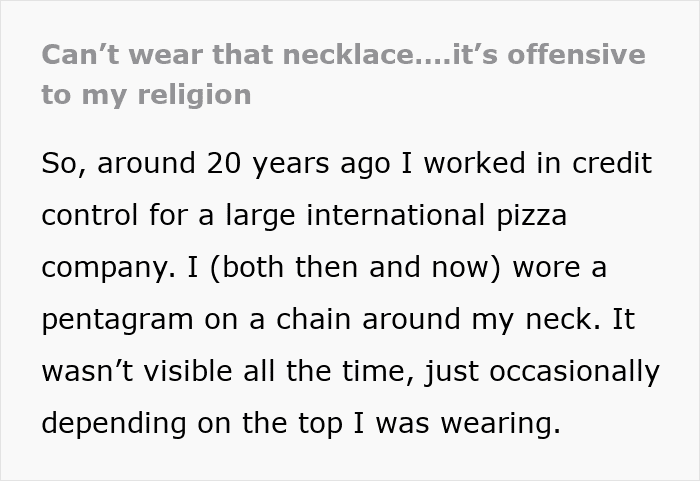
Task: Click the word "control" starting the second line
Action: coord(90,215)
